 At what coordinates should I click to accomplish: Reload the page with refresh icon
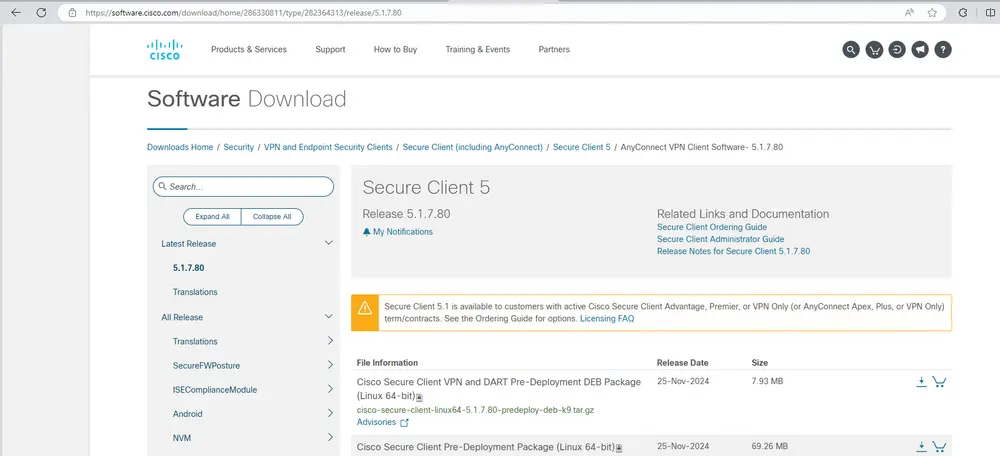(x=41, y=12)
